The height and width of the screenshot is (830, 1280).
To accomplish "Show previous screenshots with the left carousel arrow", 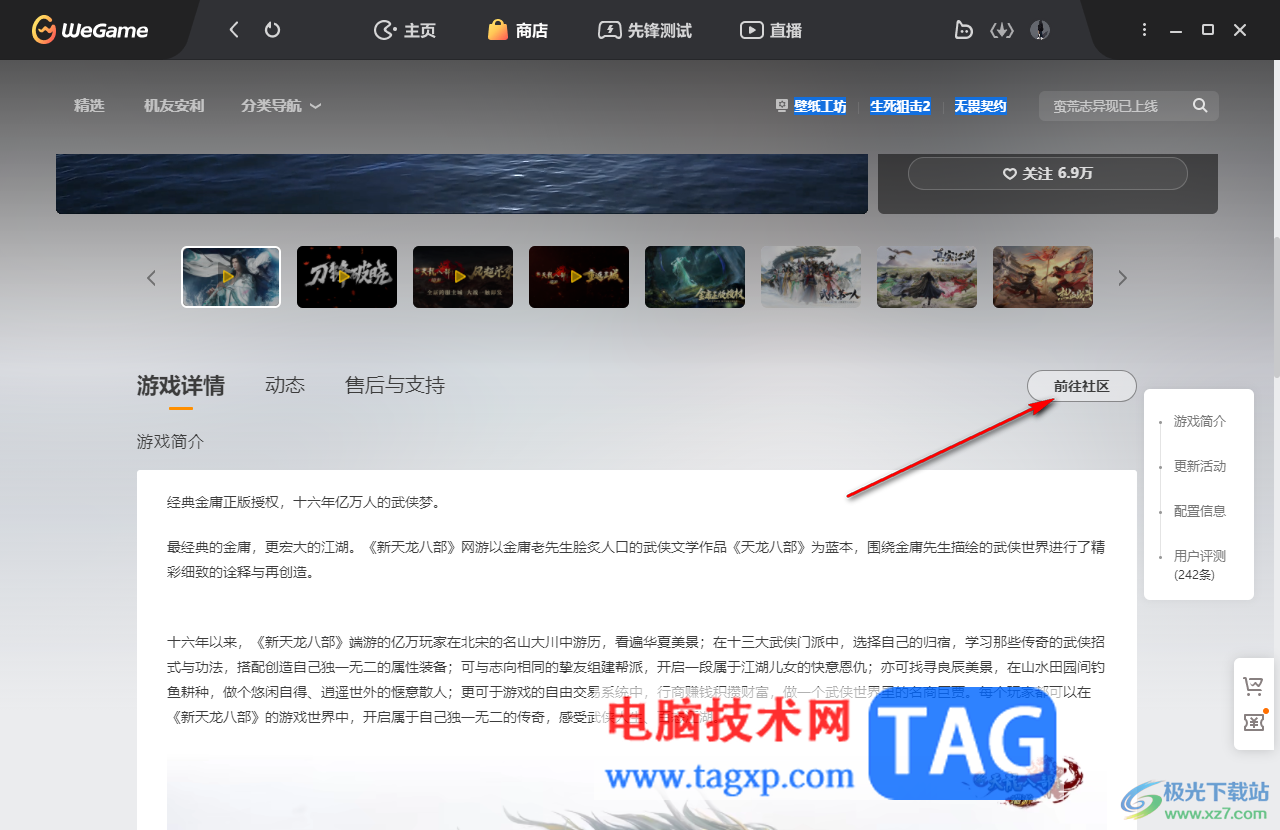I will point(151,277).
